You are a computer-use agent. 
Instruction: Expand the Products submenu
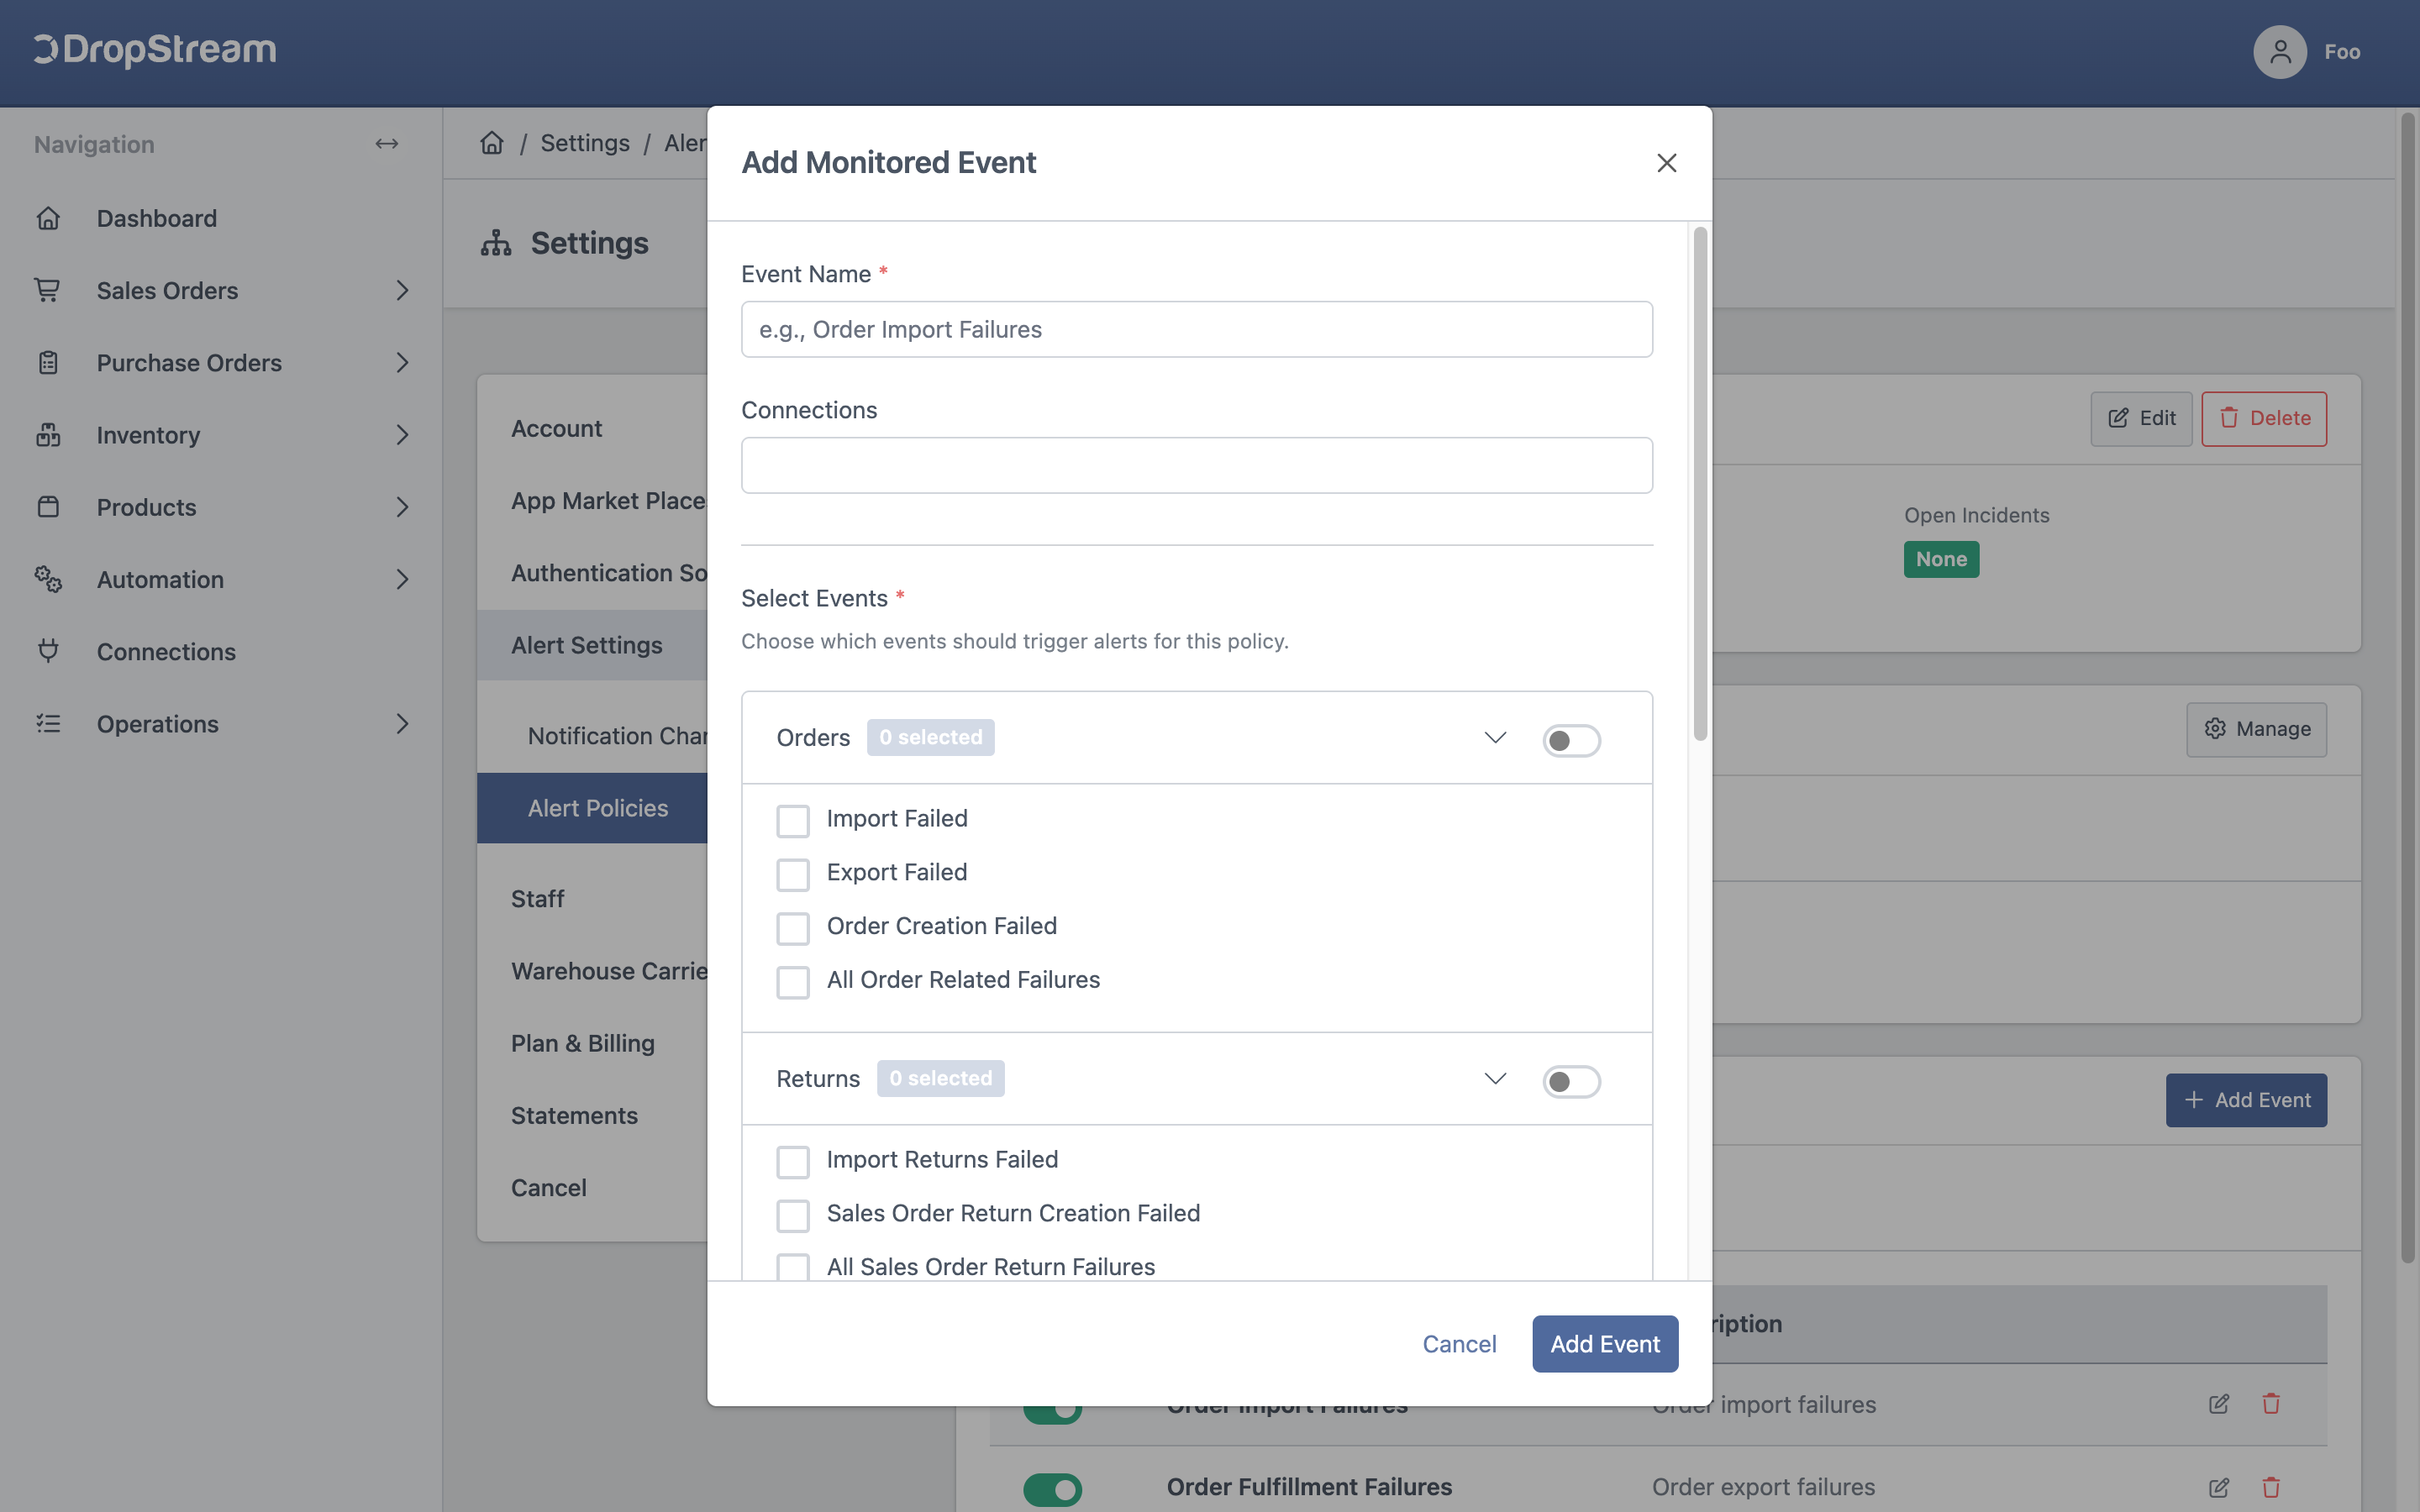402,507
